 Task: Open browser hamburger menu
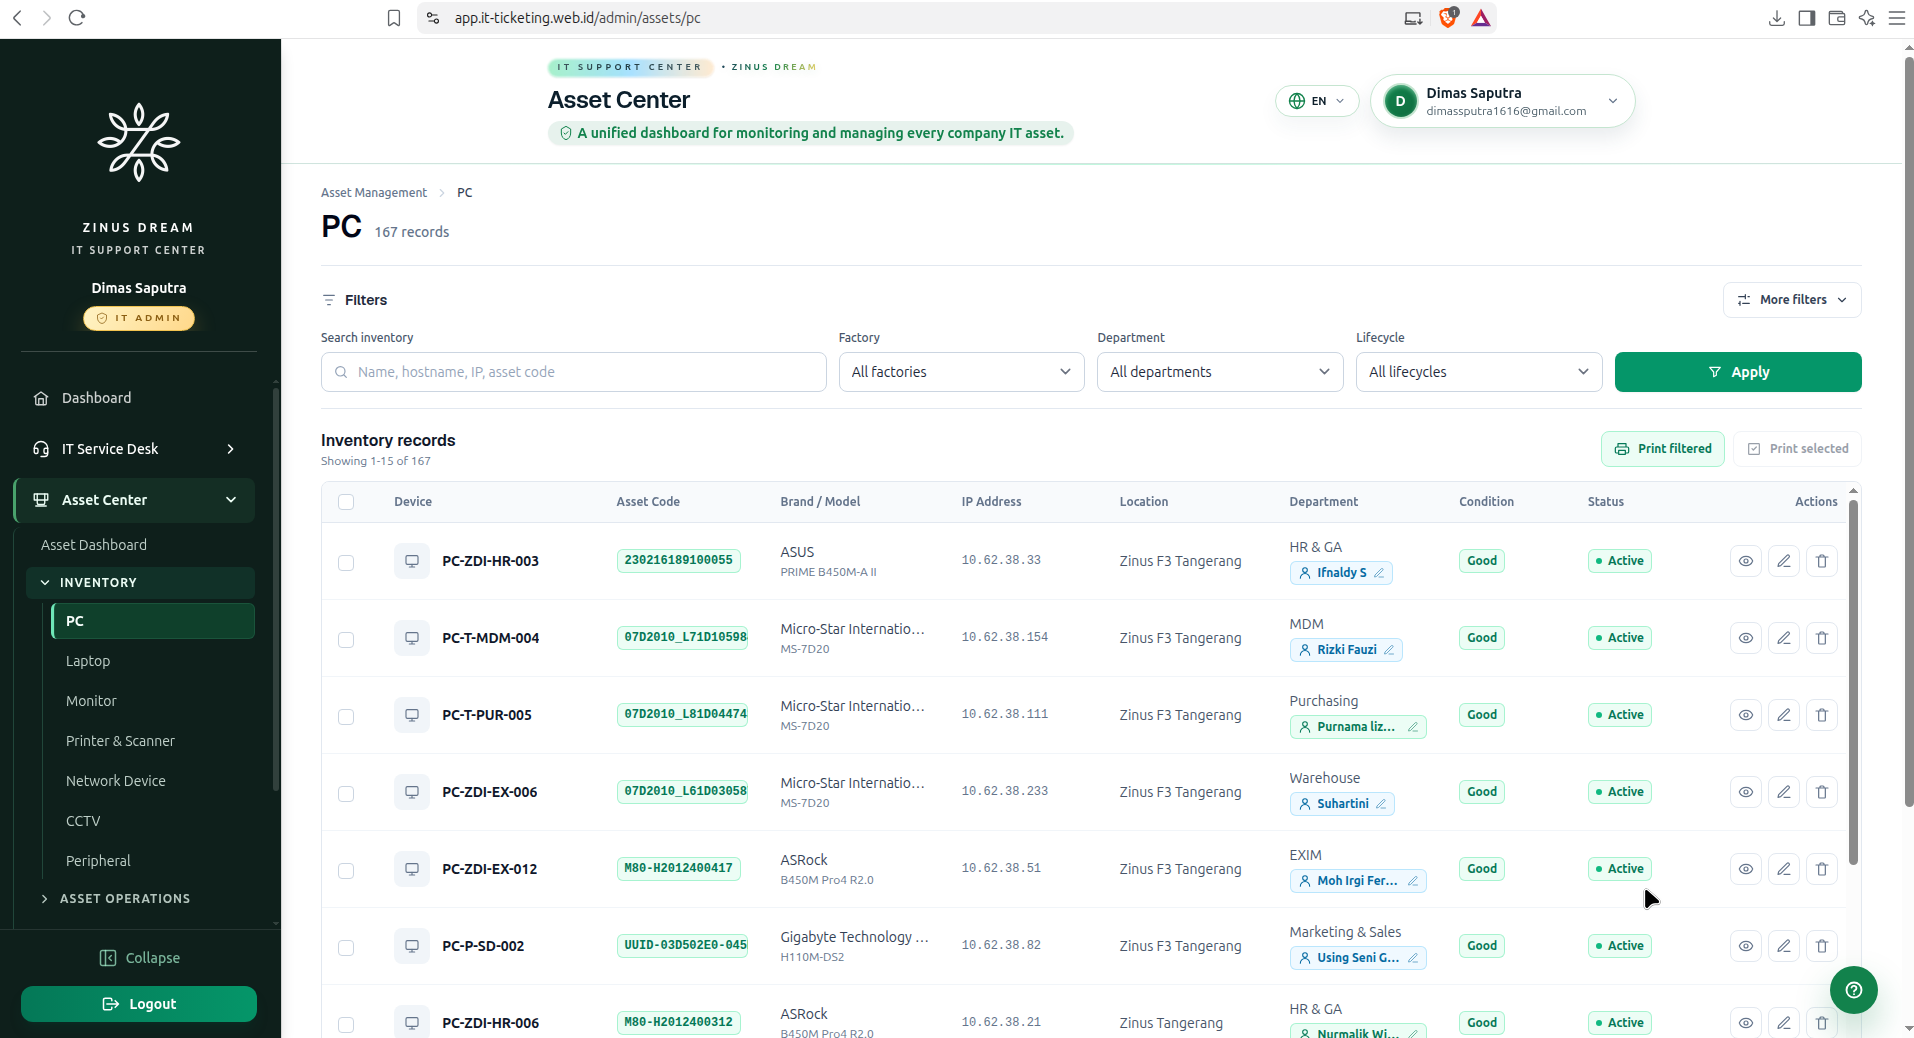click(1896, 18)
